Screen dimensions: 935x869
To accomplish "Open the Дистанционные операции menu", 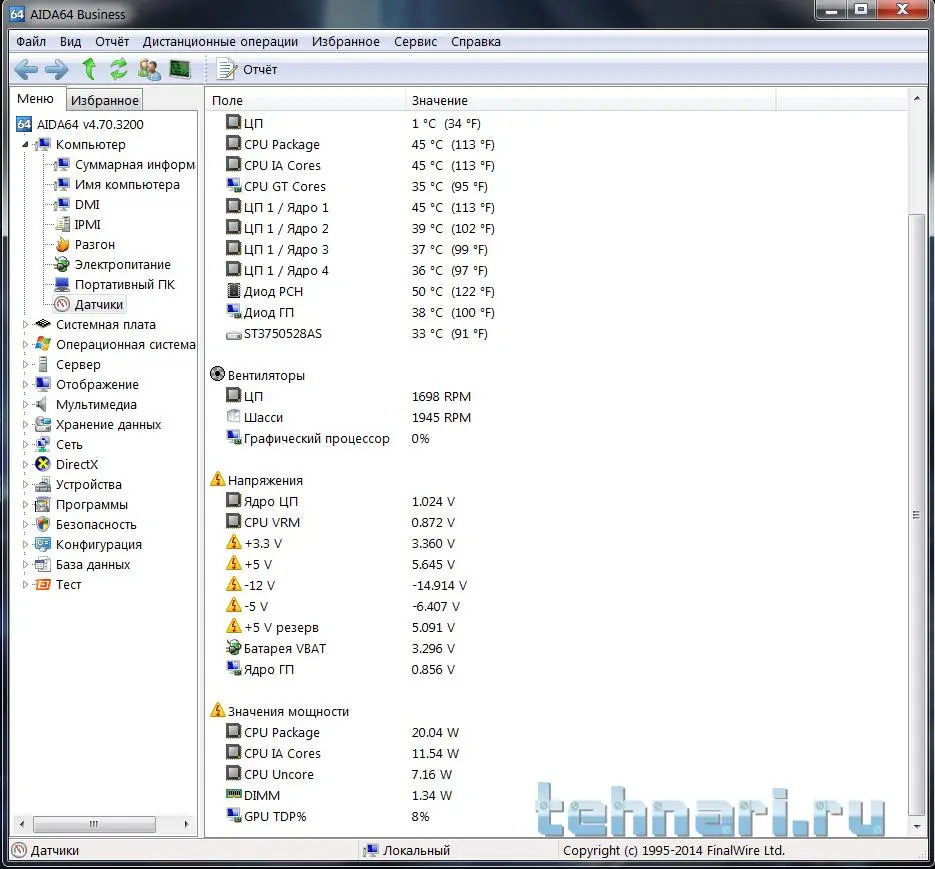I will (220, 41).
